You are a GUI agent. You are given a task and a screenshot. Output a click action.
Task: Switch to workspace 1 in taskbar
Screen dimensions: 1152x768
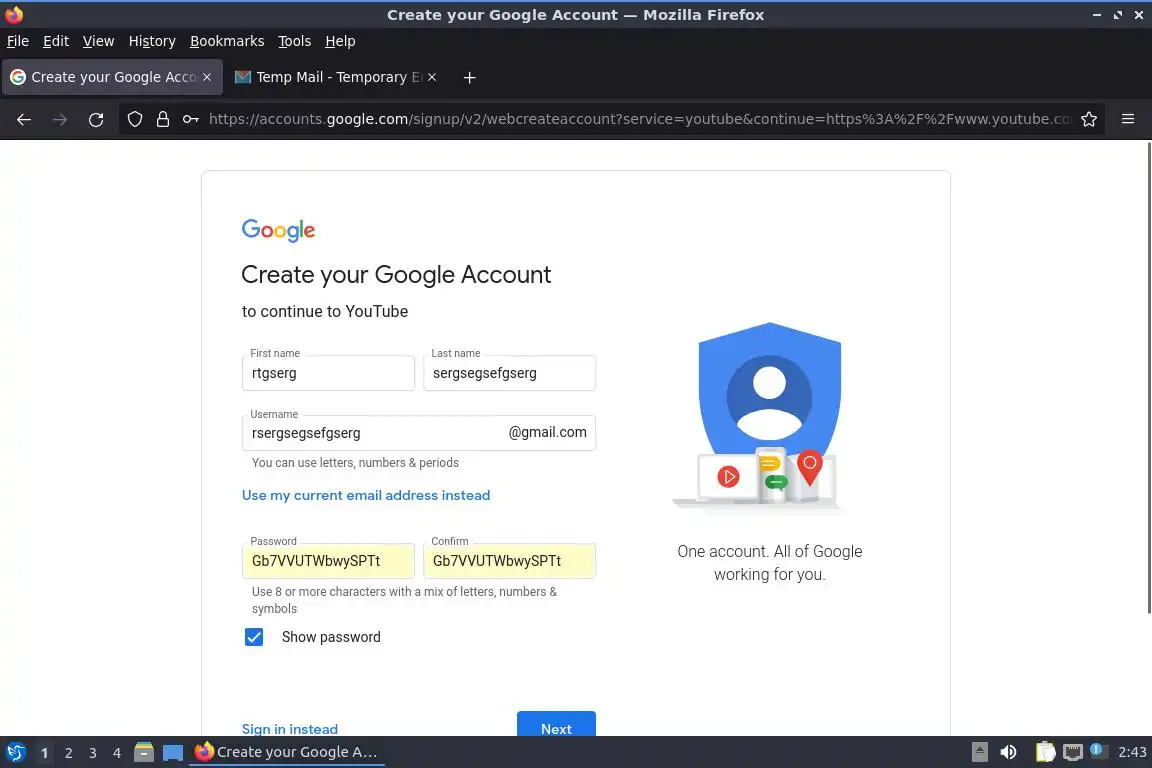(x=44, y=753)
